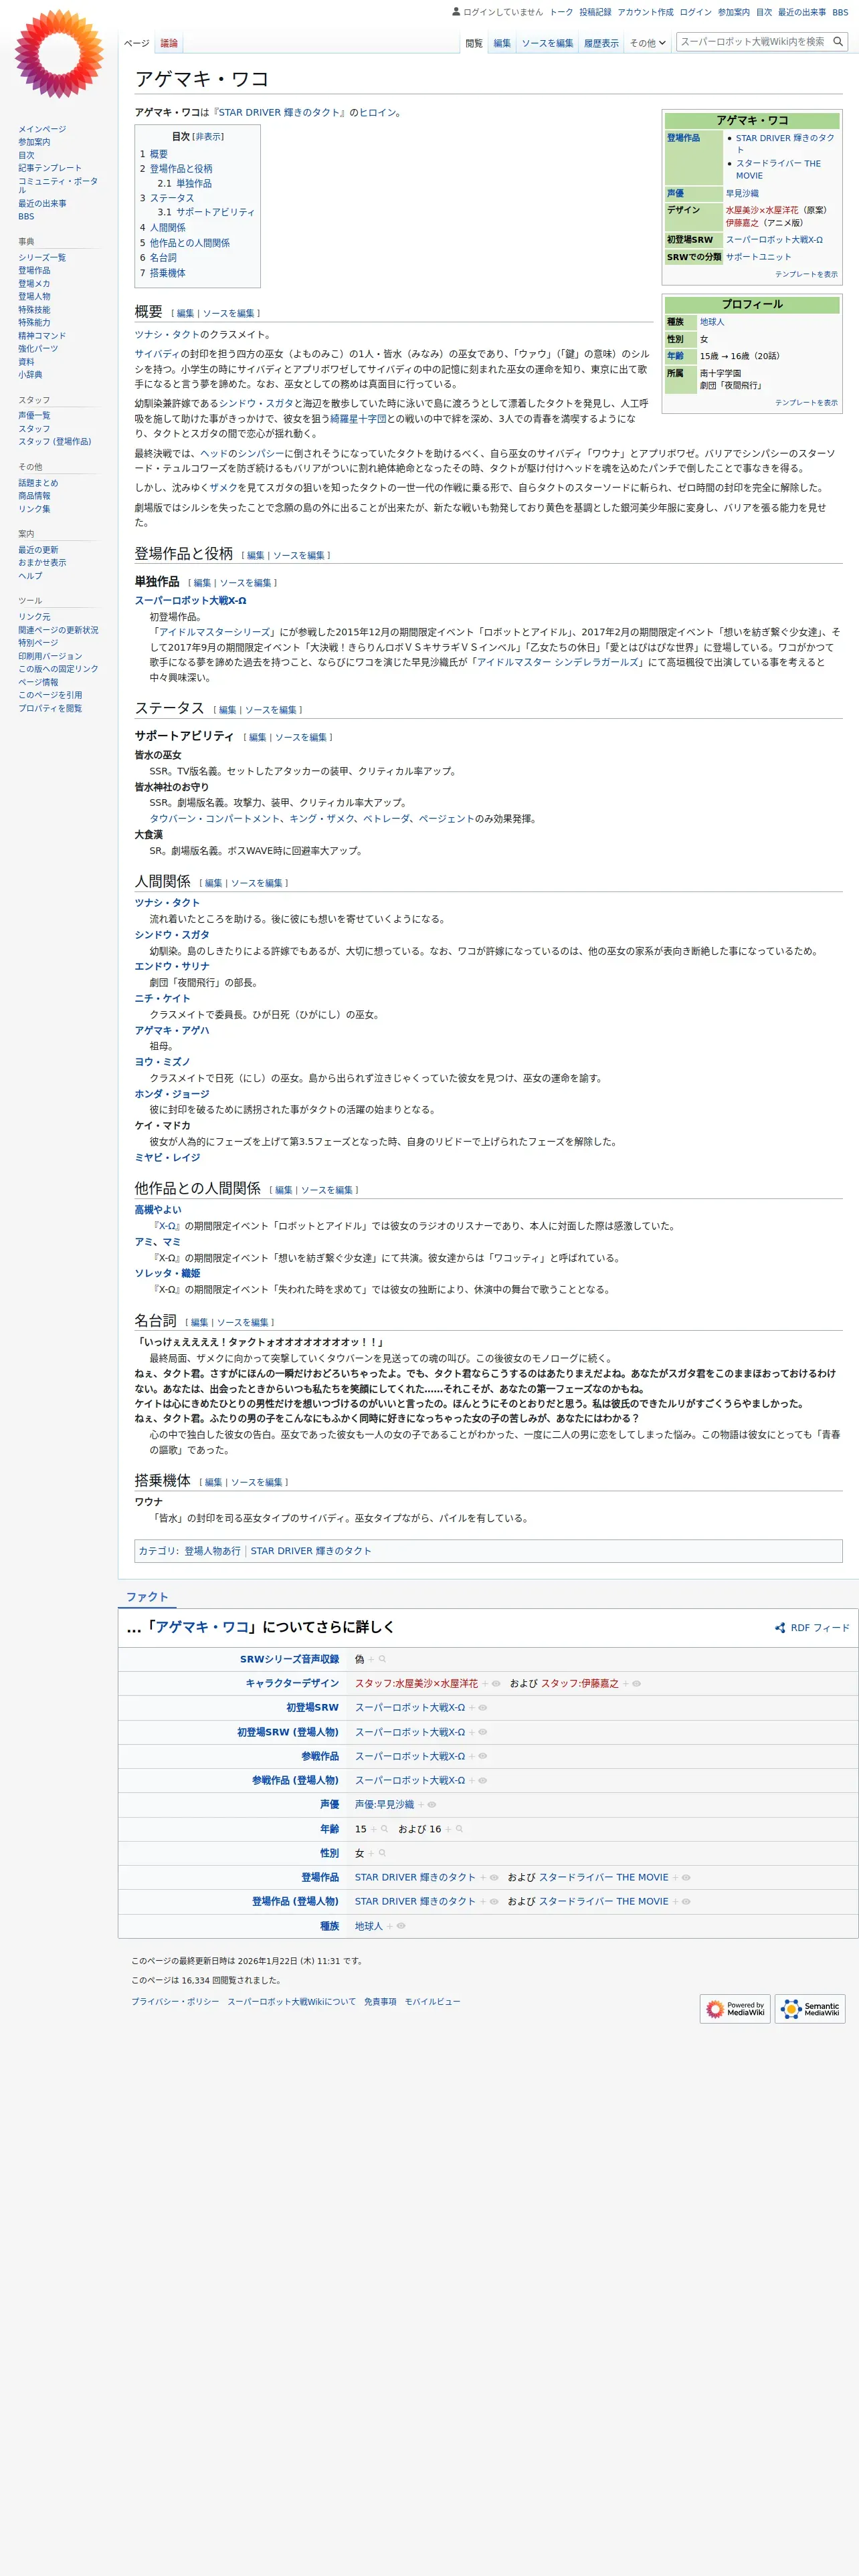859x2576 pixels.
Task: Jump to 人間関係 in the contents list
Action: point(167,228)
